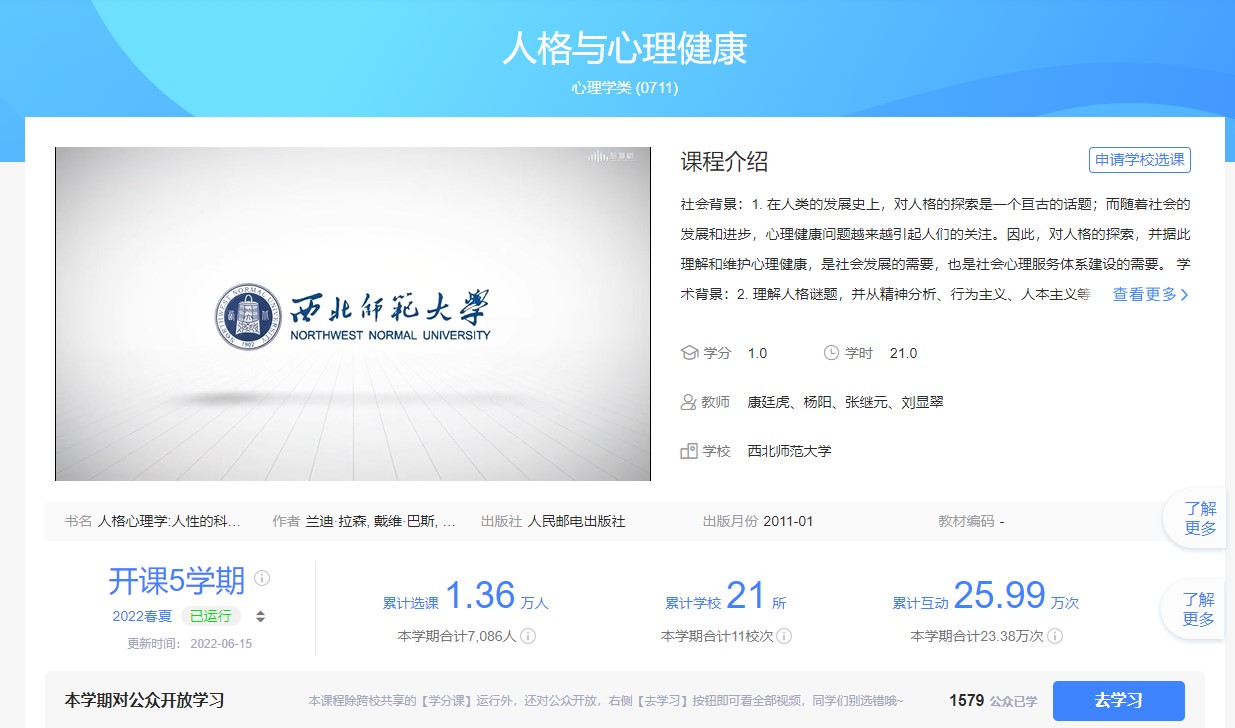Click the clock icon next to 学时
Viewport: 1235px width, 728px height.
831,353
